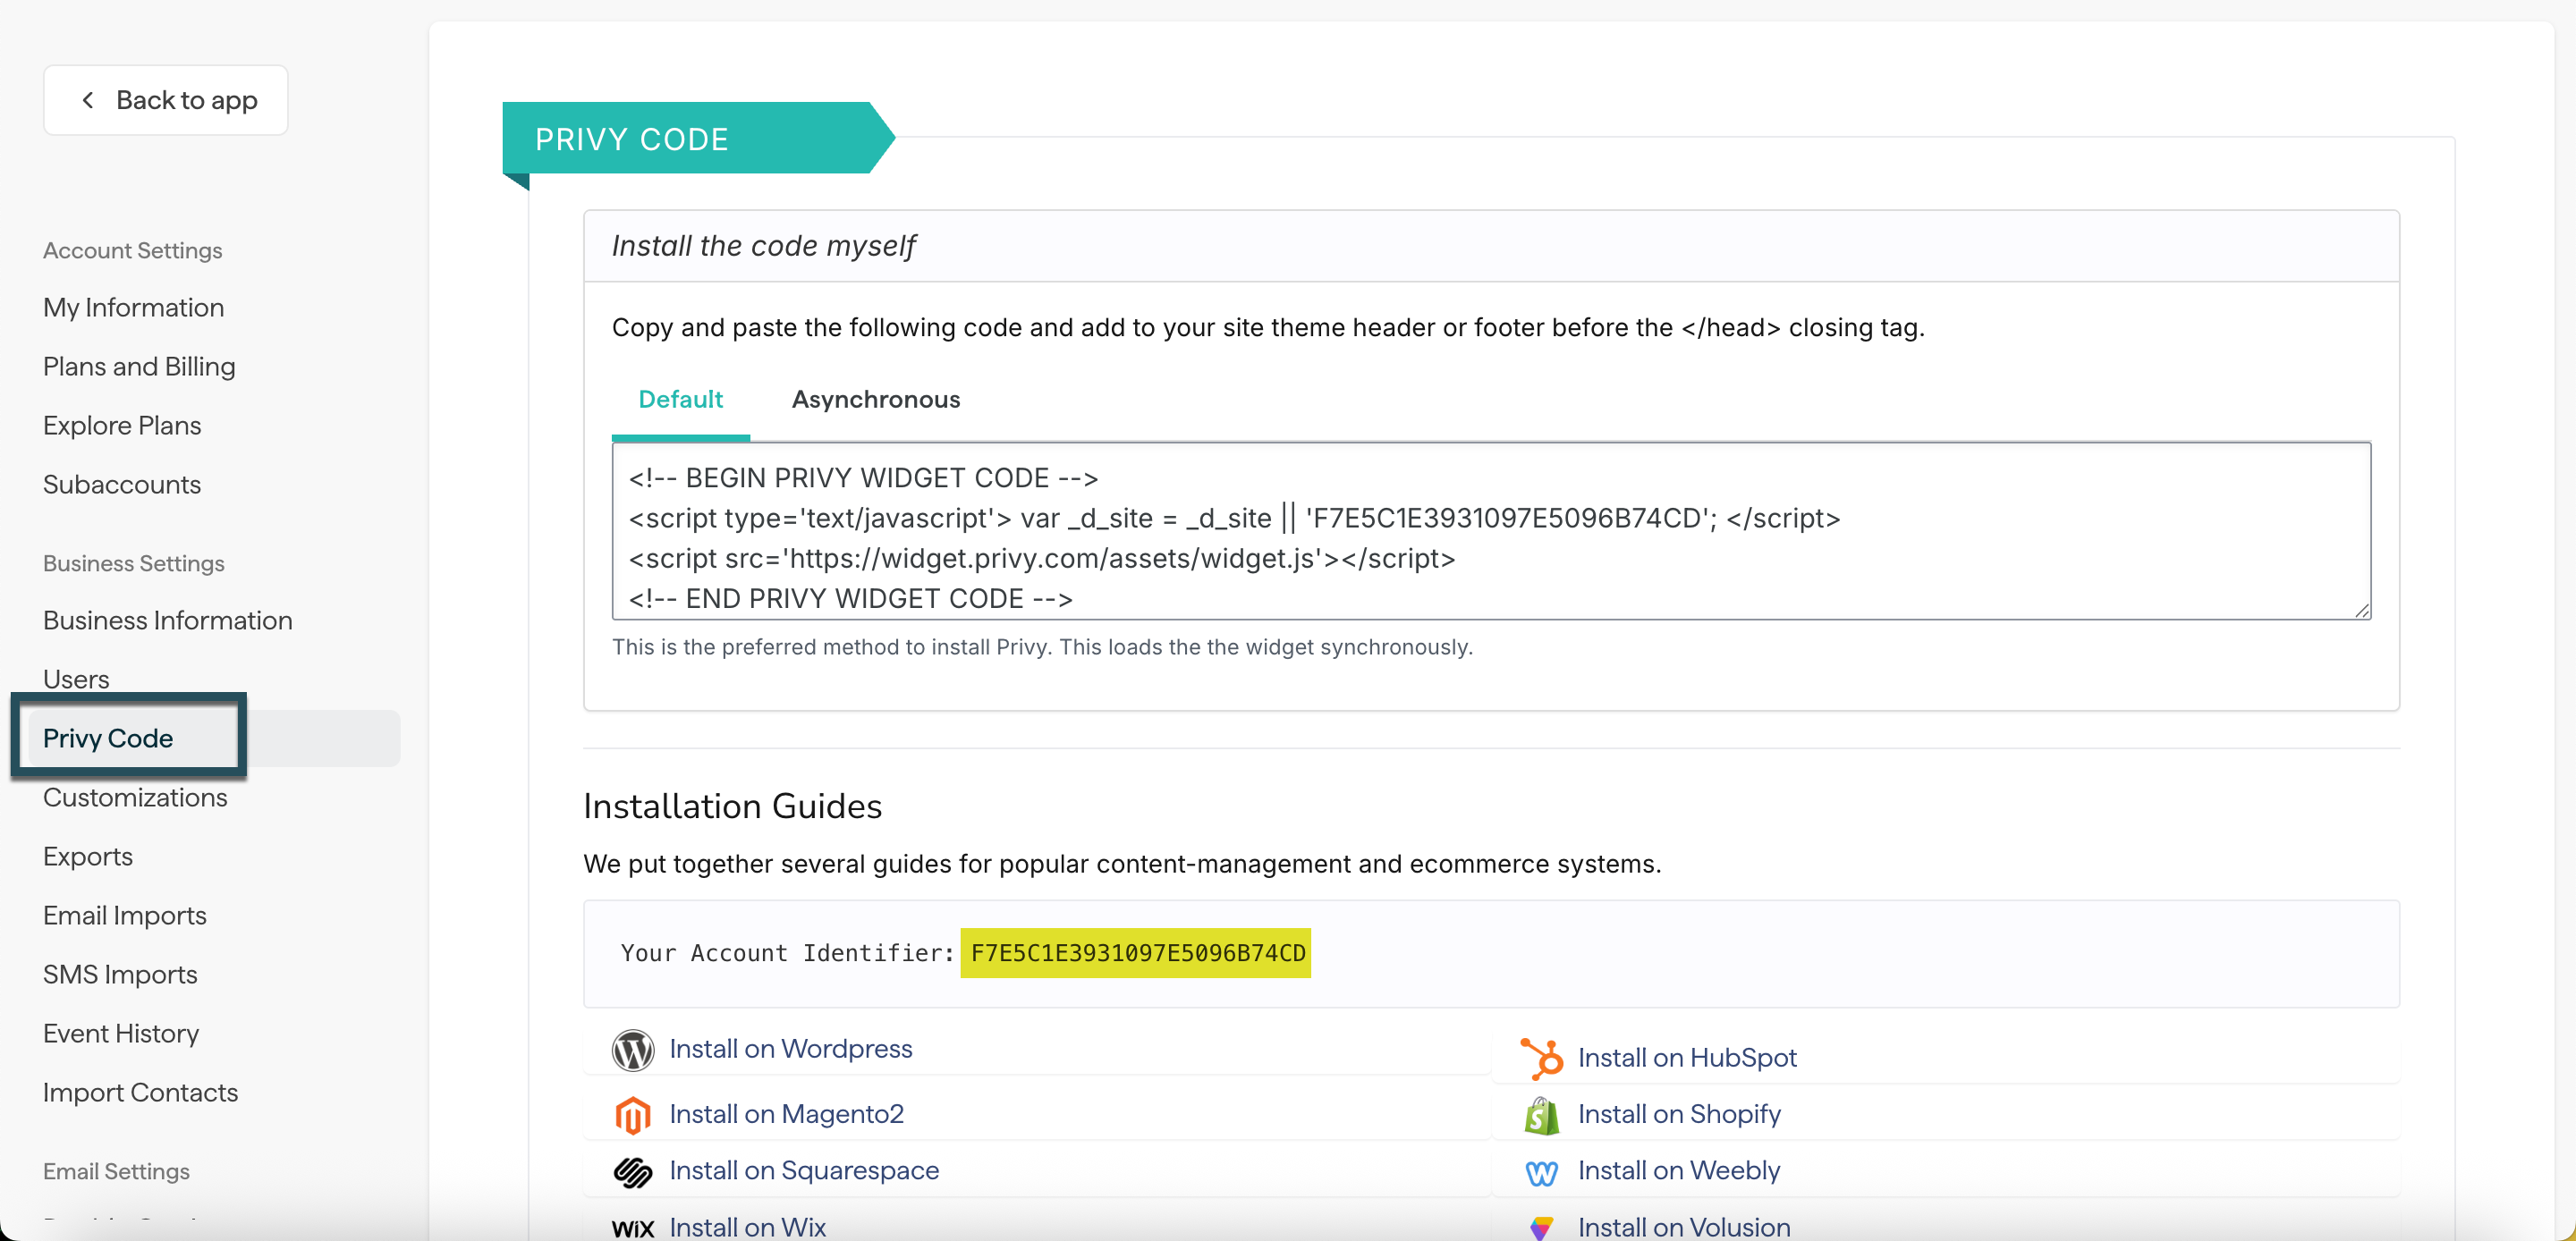Screen dimensions: 2576x1241
Task: Click the Shopify bag icon
Action: (x=1541, y=1114)
